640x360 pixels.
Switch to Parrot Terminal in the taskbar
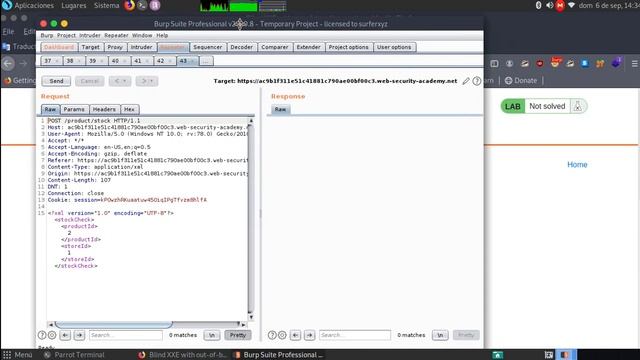pos(74,355)
